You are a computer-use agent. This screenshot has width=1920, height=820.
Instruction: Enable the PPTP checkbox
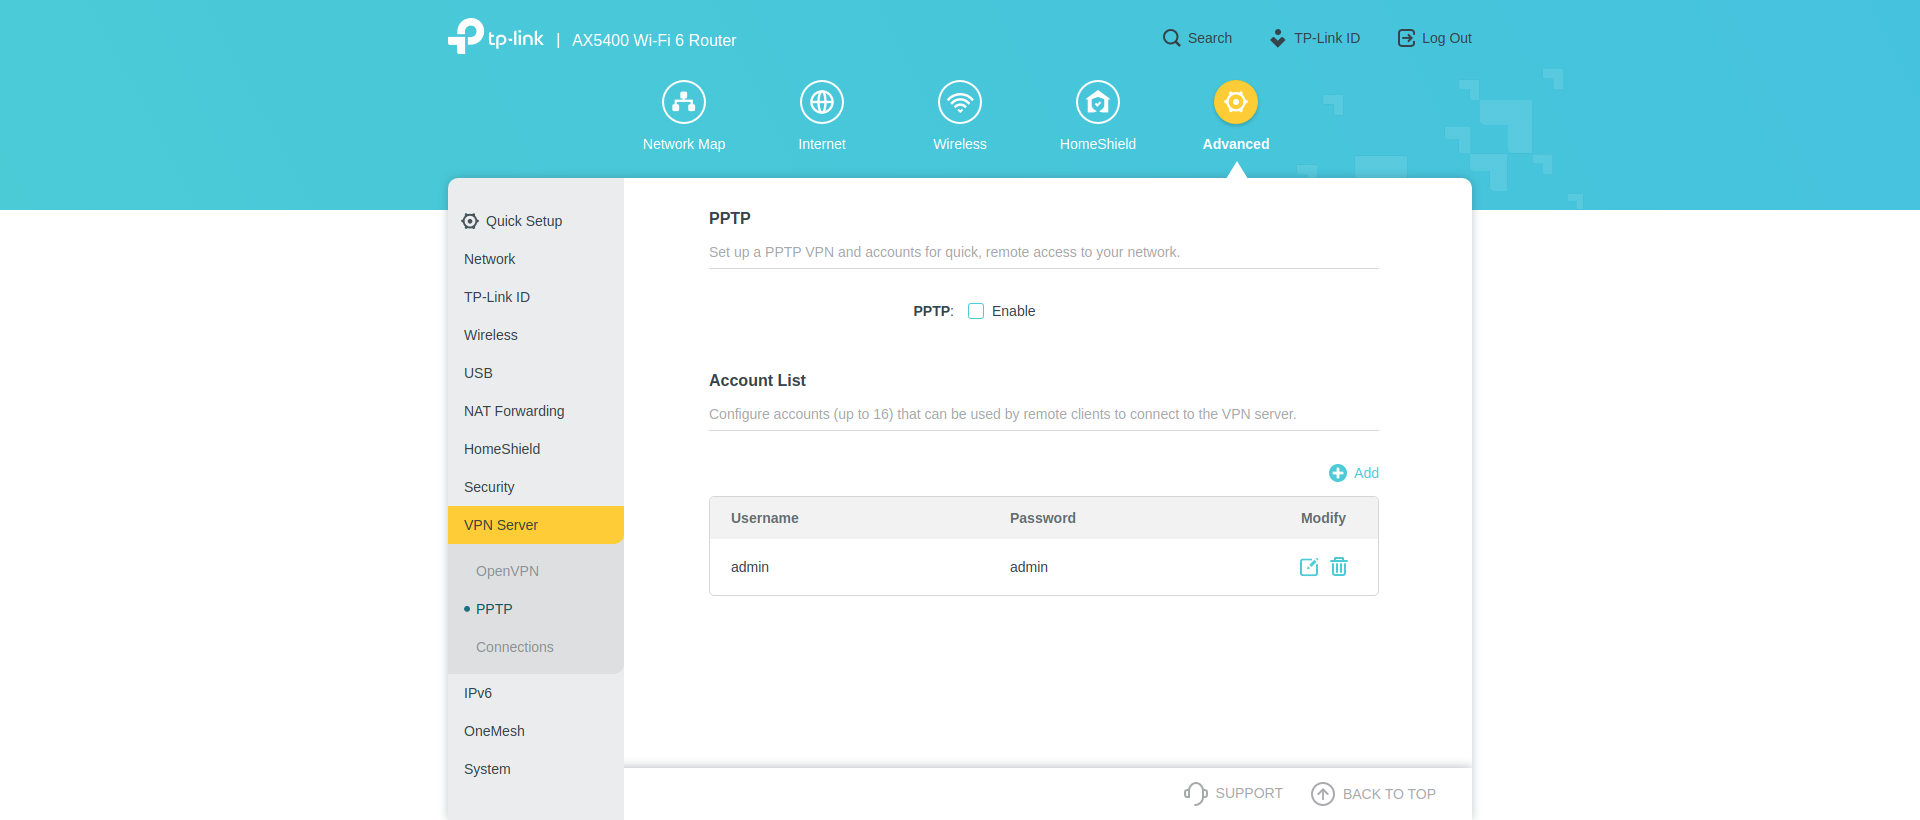pos(976,311)
